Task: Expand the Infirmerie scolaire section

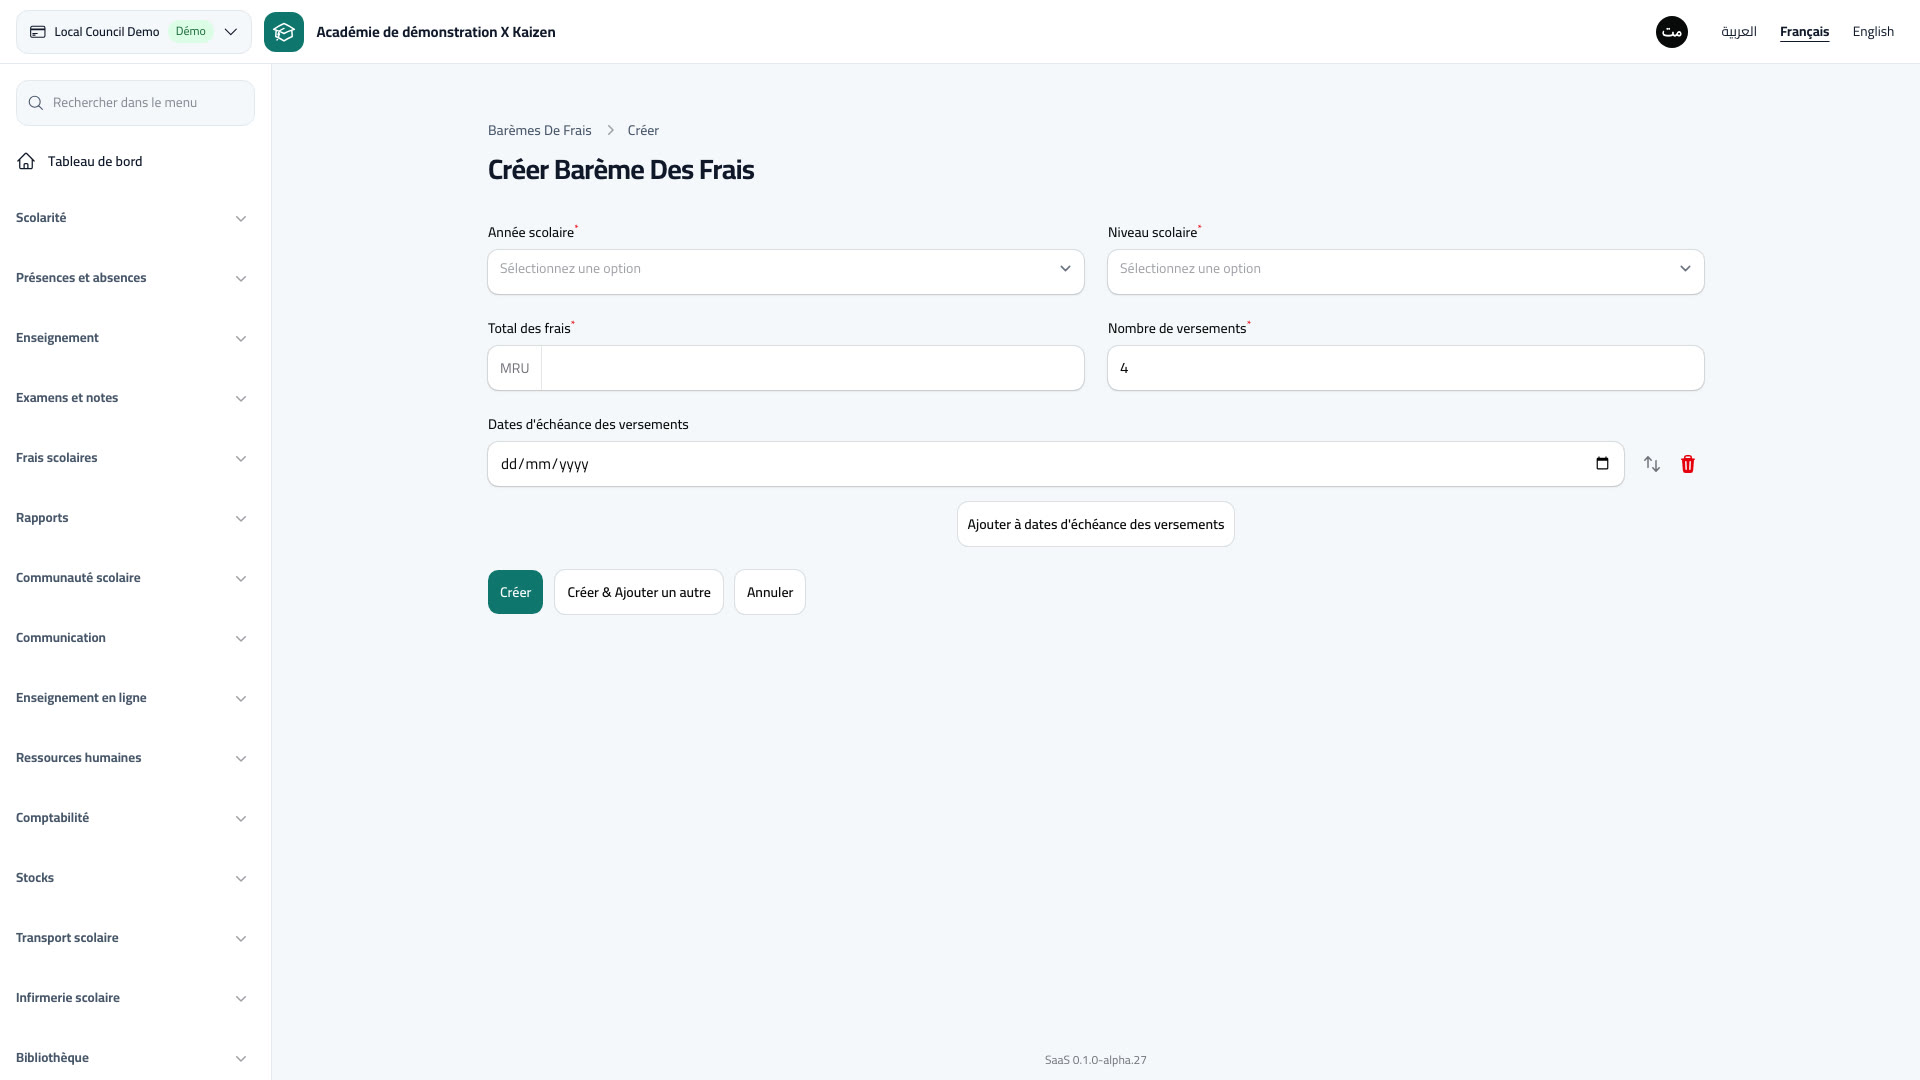Action: pyautogui.click(x=131, y=998)
